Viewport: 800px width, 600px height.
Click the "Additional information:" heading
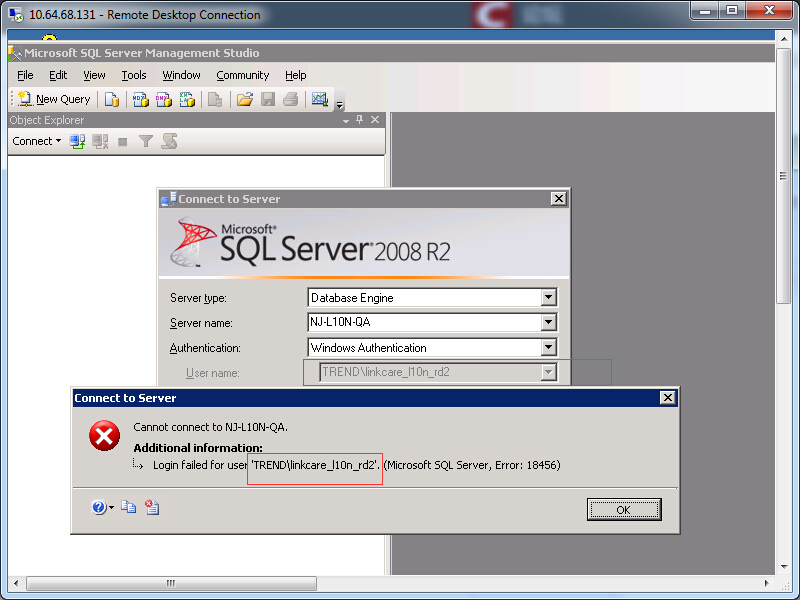click(x=198, y=448)
